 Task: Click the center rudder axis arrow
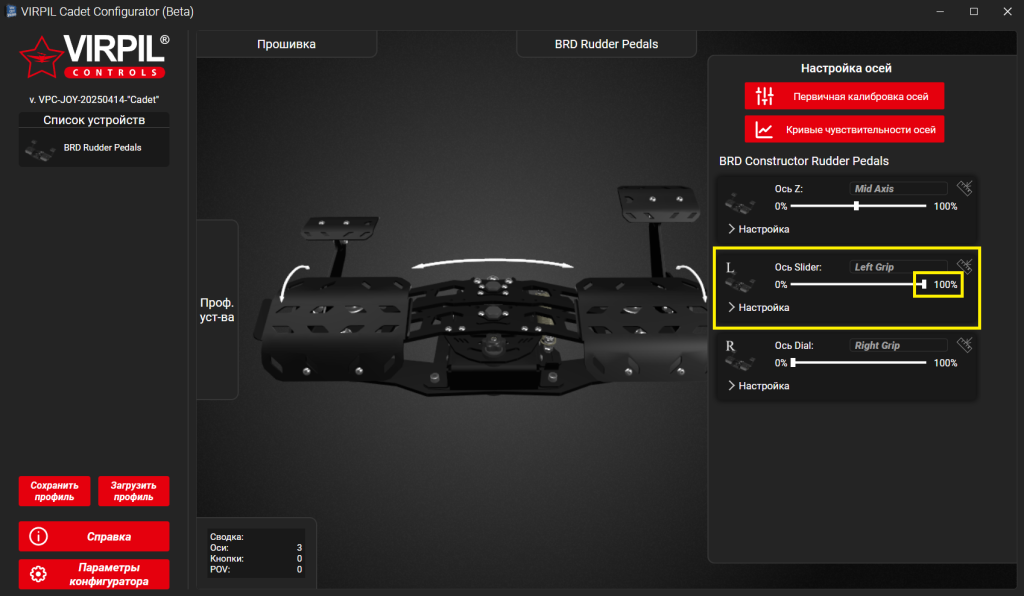492,263
